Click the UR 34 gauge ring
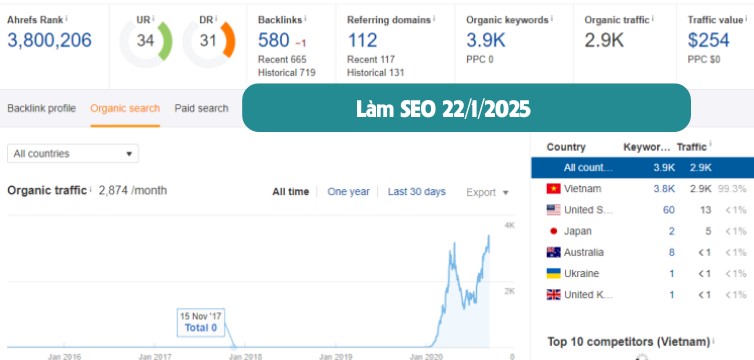Image resolution: width=754 pixels, height=360 pixels. click(146, 41)
